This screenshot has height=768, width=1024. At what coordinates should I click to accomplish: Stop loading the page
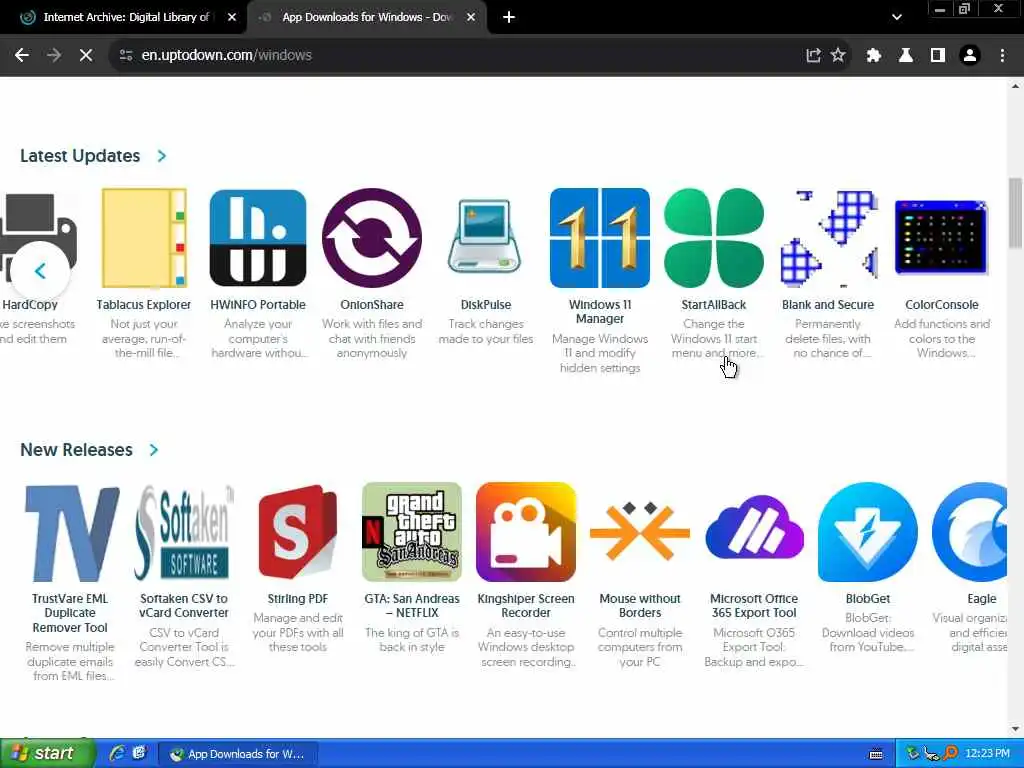point(86,56)
